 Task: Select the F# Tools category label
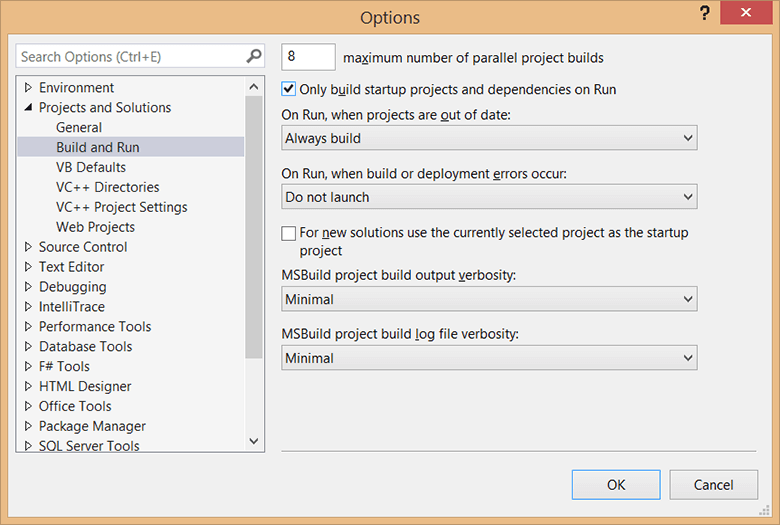point(64,366)
